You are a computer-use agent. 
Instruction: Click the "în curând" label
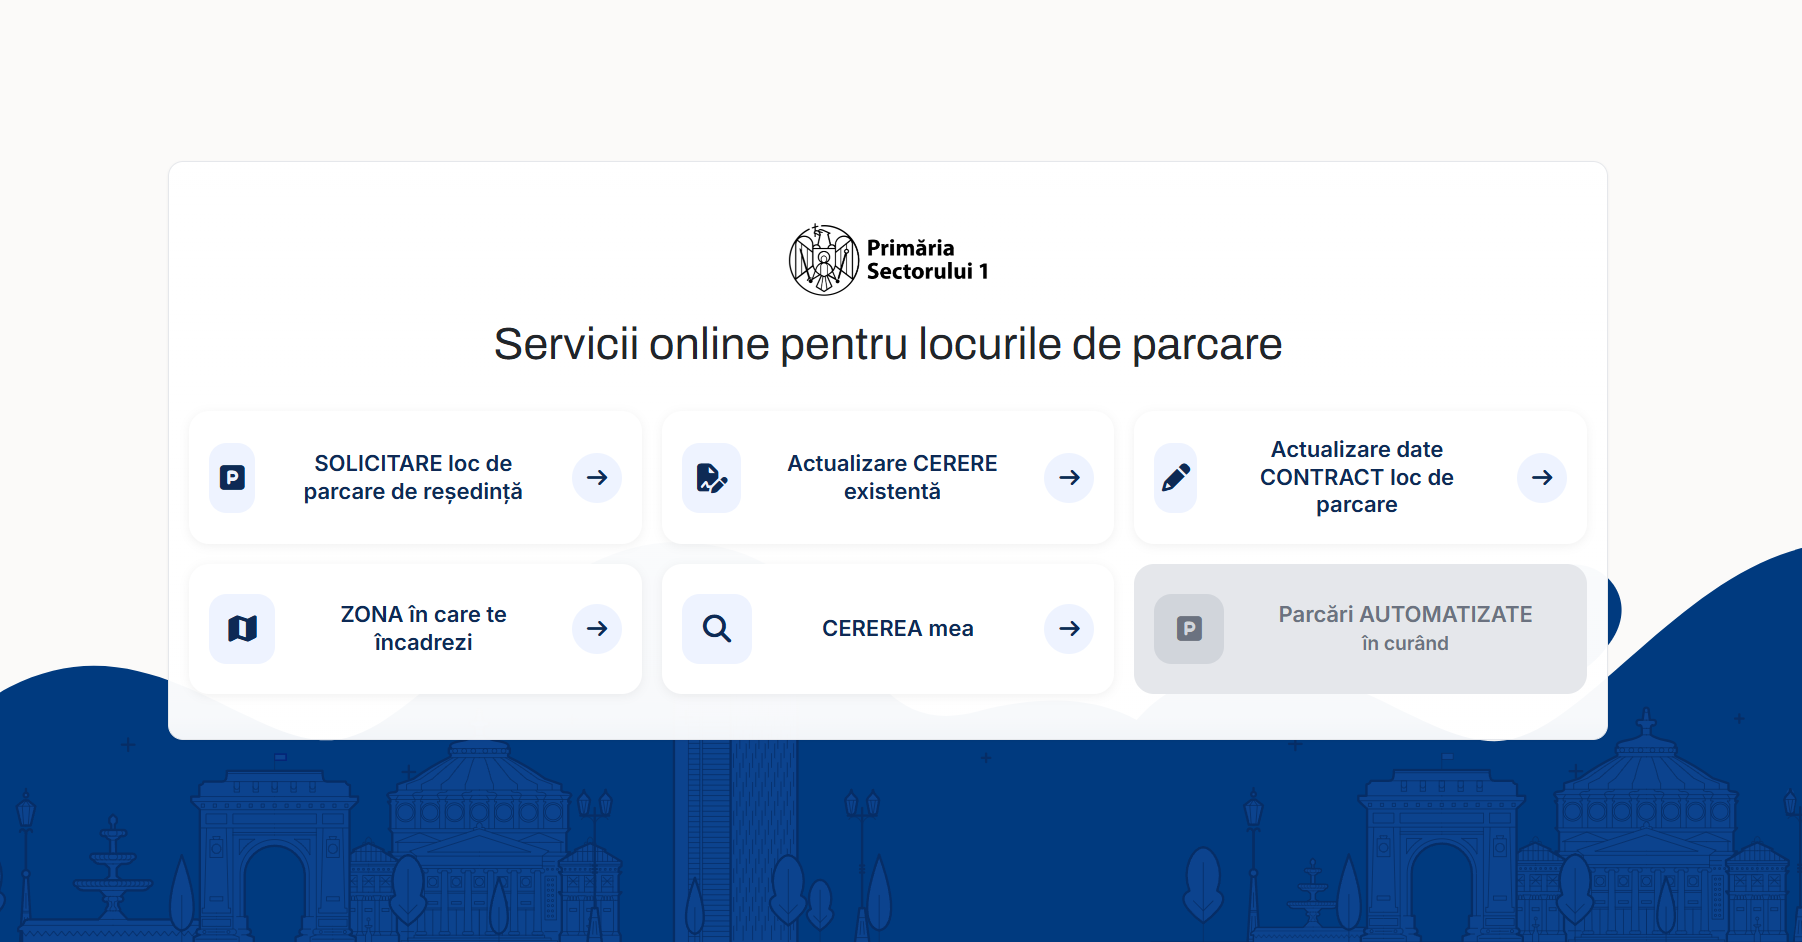click(x=1405, y=644)
